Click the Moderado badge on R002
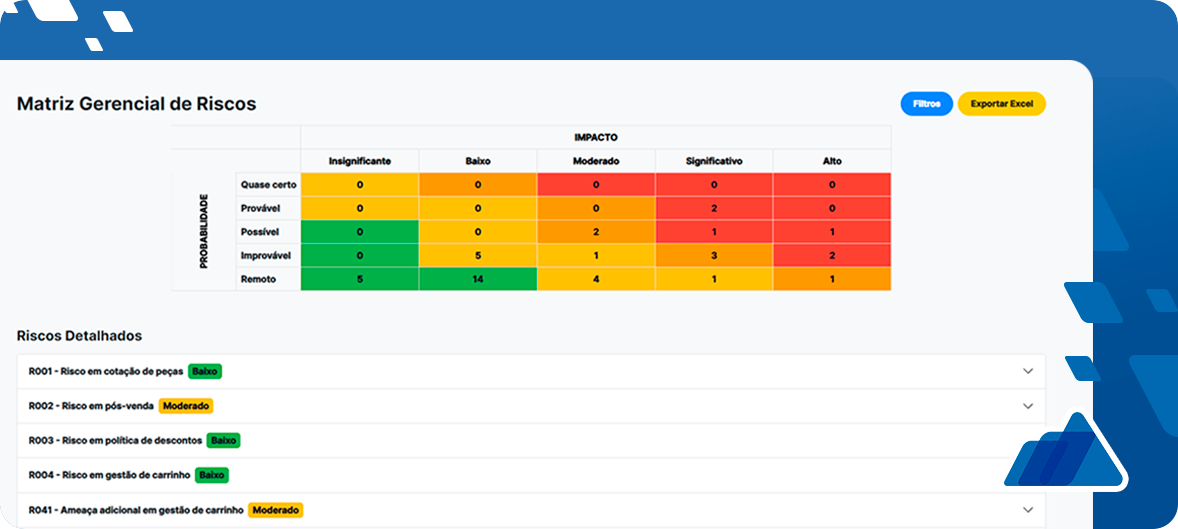 pos(186,406)
